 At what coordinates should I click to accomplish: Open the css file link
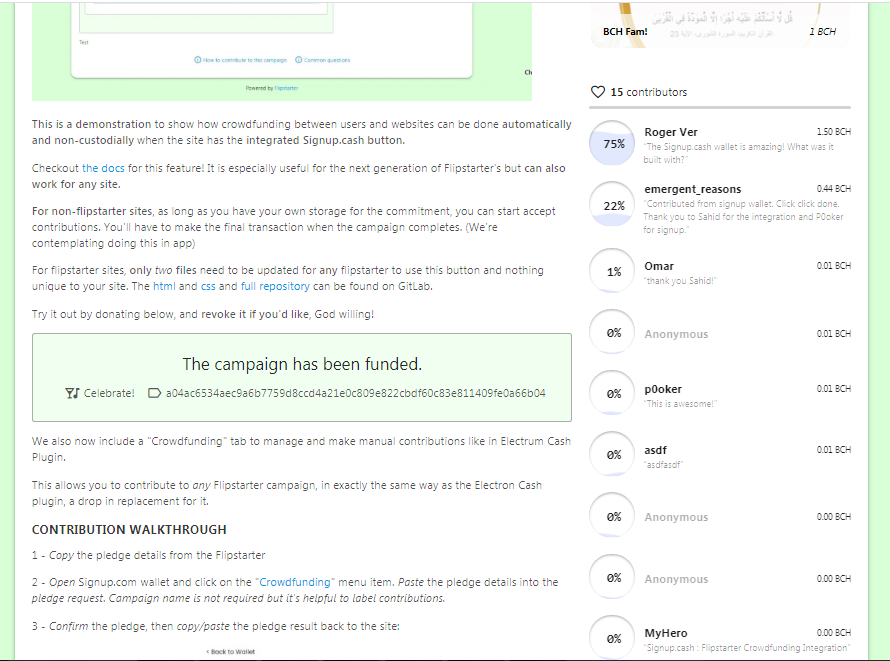208,287
